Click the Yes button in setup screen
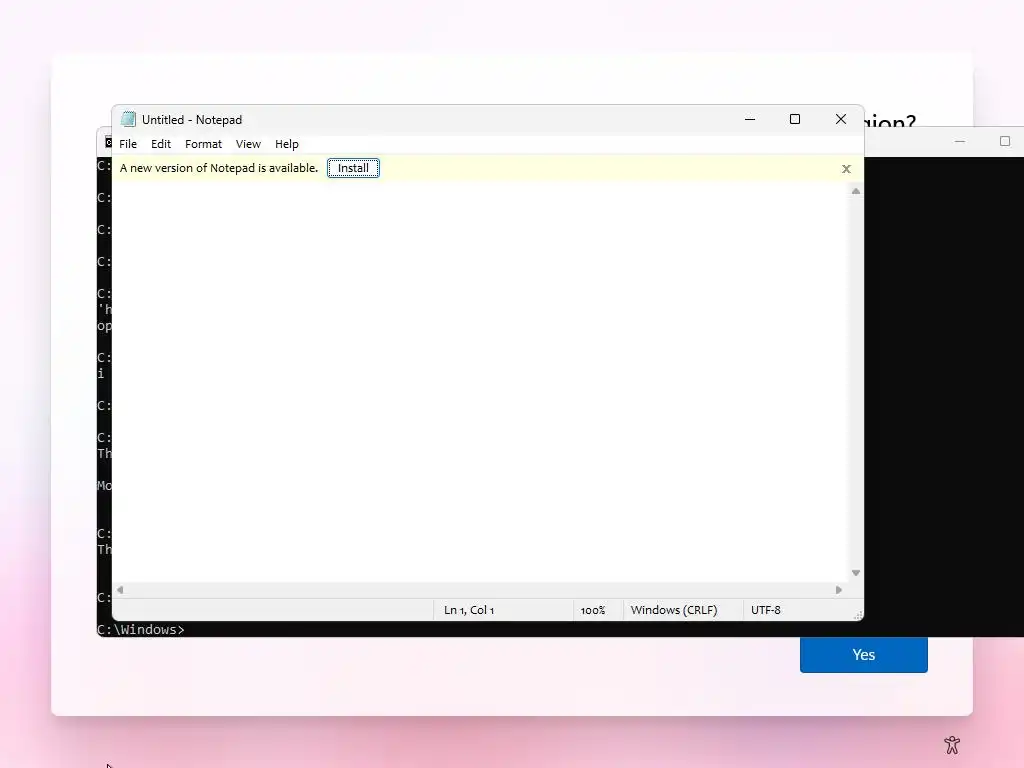Image resolution: width=1024 pixels, height=768 pixels. [863, 654]
